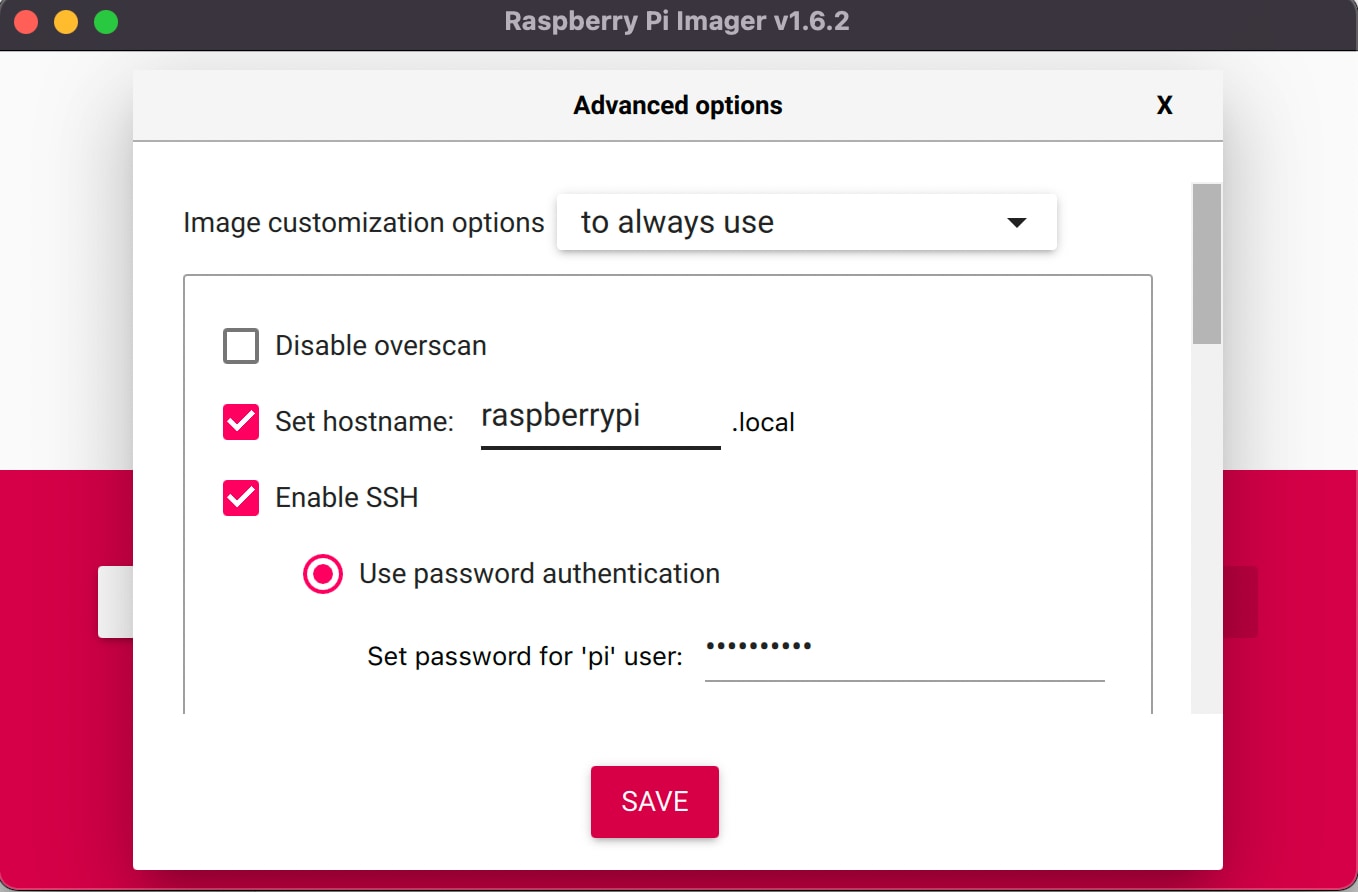Click the Enable SSH label
Screen dimensions: 1358x892
pos(345,497)
